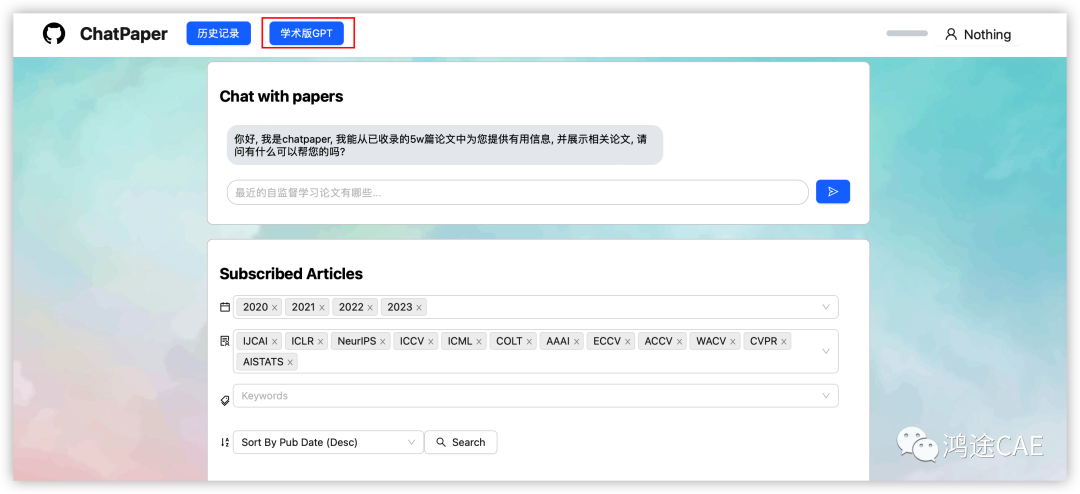This screenshot has height=494, width=1080.
Task: Click the ChatPaper title text
Action: pyautogui.click(x=123, y=34)
